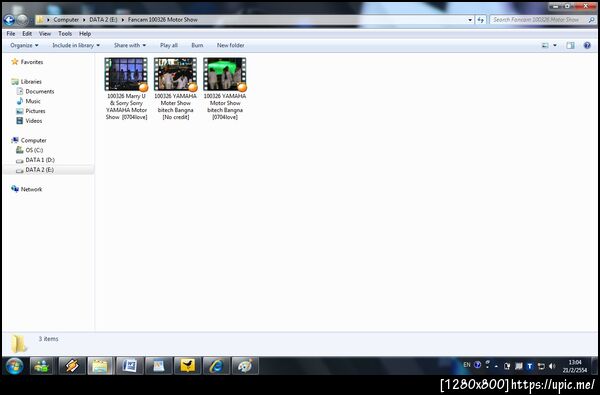The image size is (600, 395).
Task: Click the Burn button
Action: [x=197, y=45]
